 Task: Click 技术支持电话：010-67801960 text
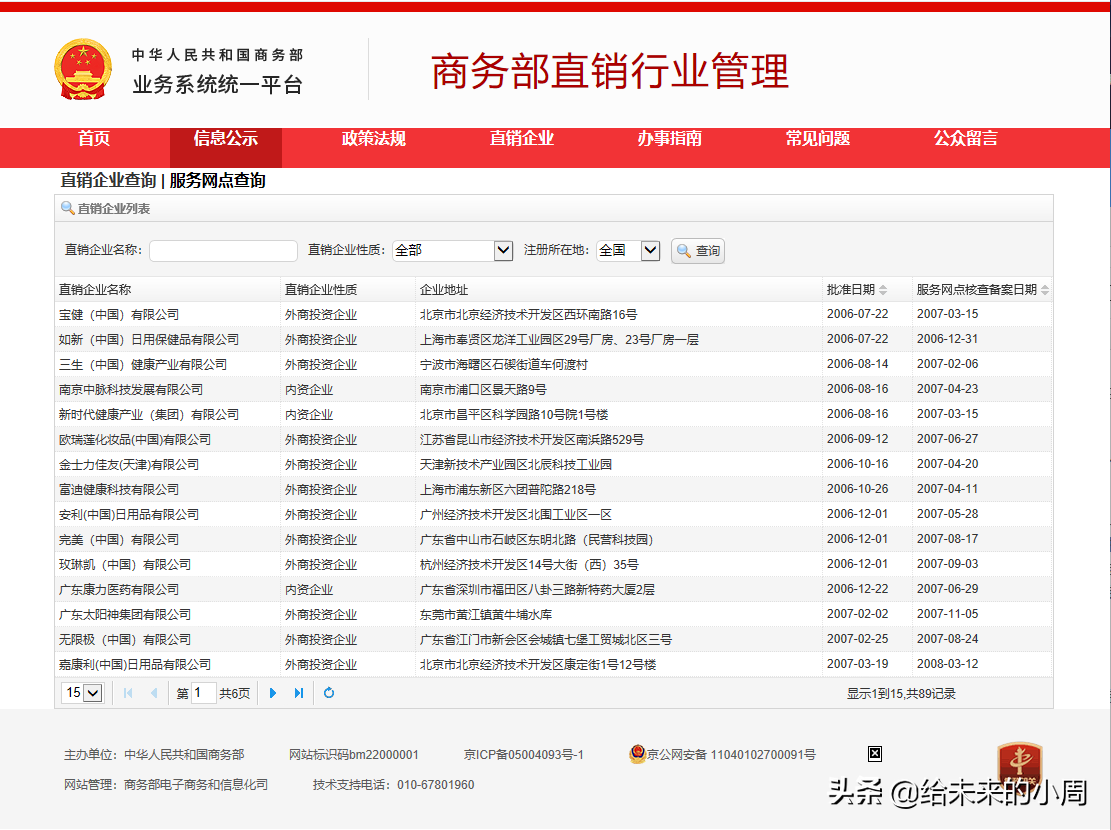click(393, 785)
